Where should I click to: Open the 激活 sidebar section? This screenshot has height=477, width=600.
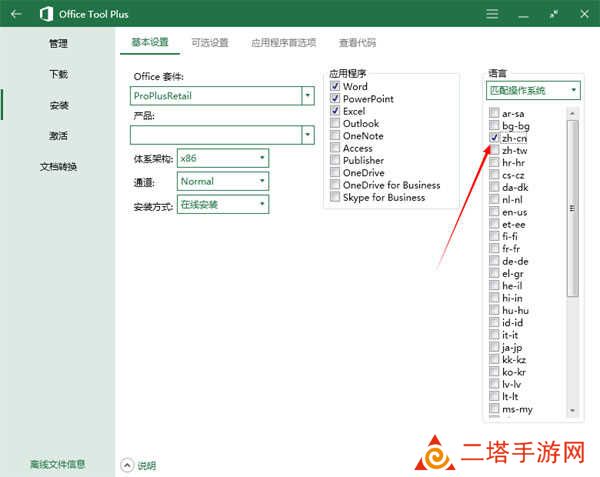(x=59, y=135)
